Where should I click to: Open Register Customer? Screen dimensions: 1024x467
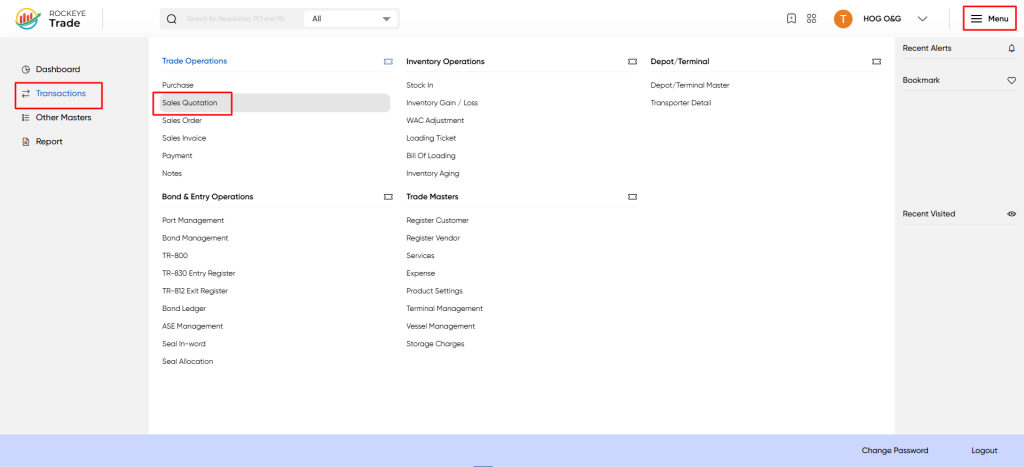coord(438,221)
